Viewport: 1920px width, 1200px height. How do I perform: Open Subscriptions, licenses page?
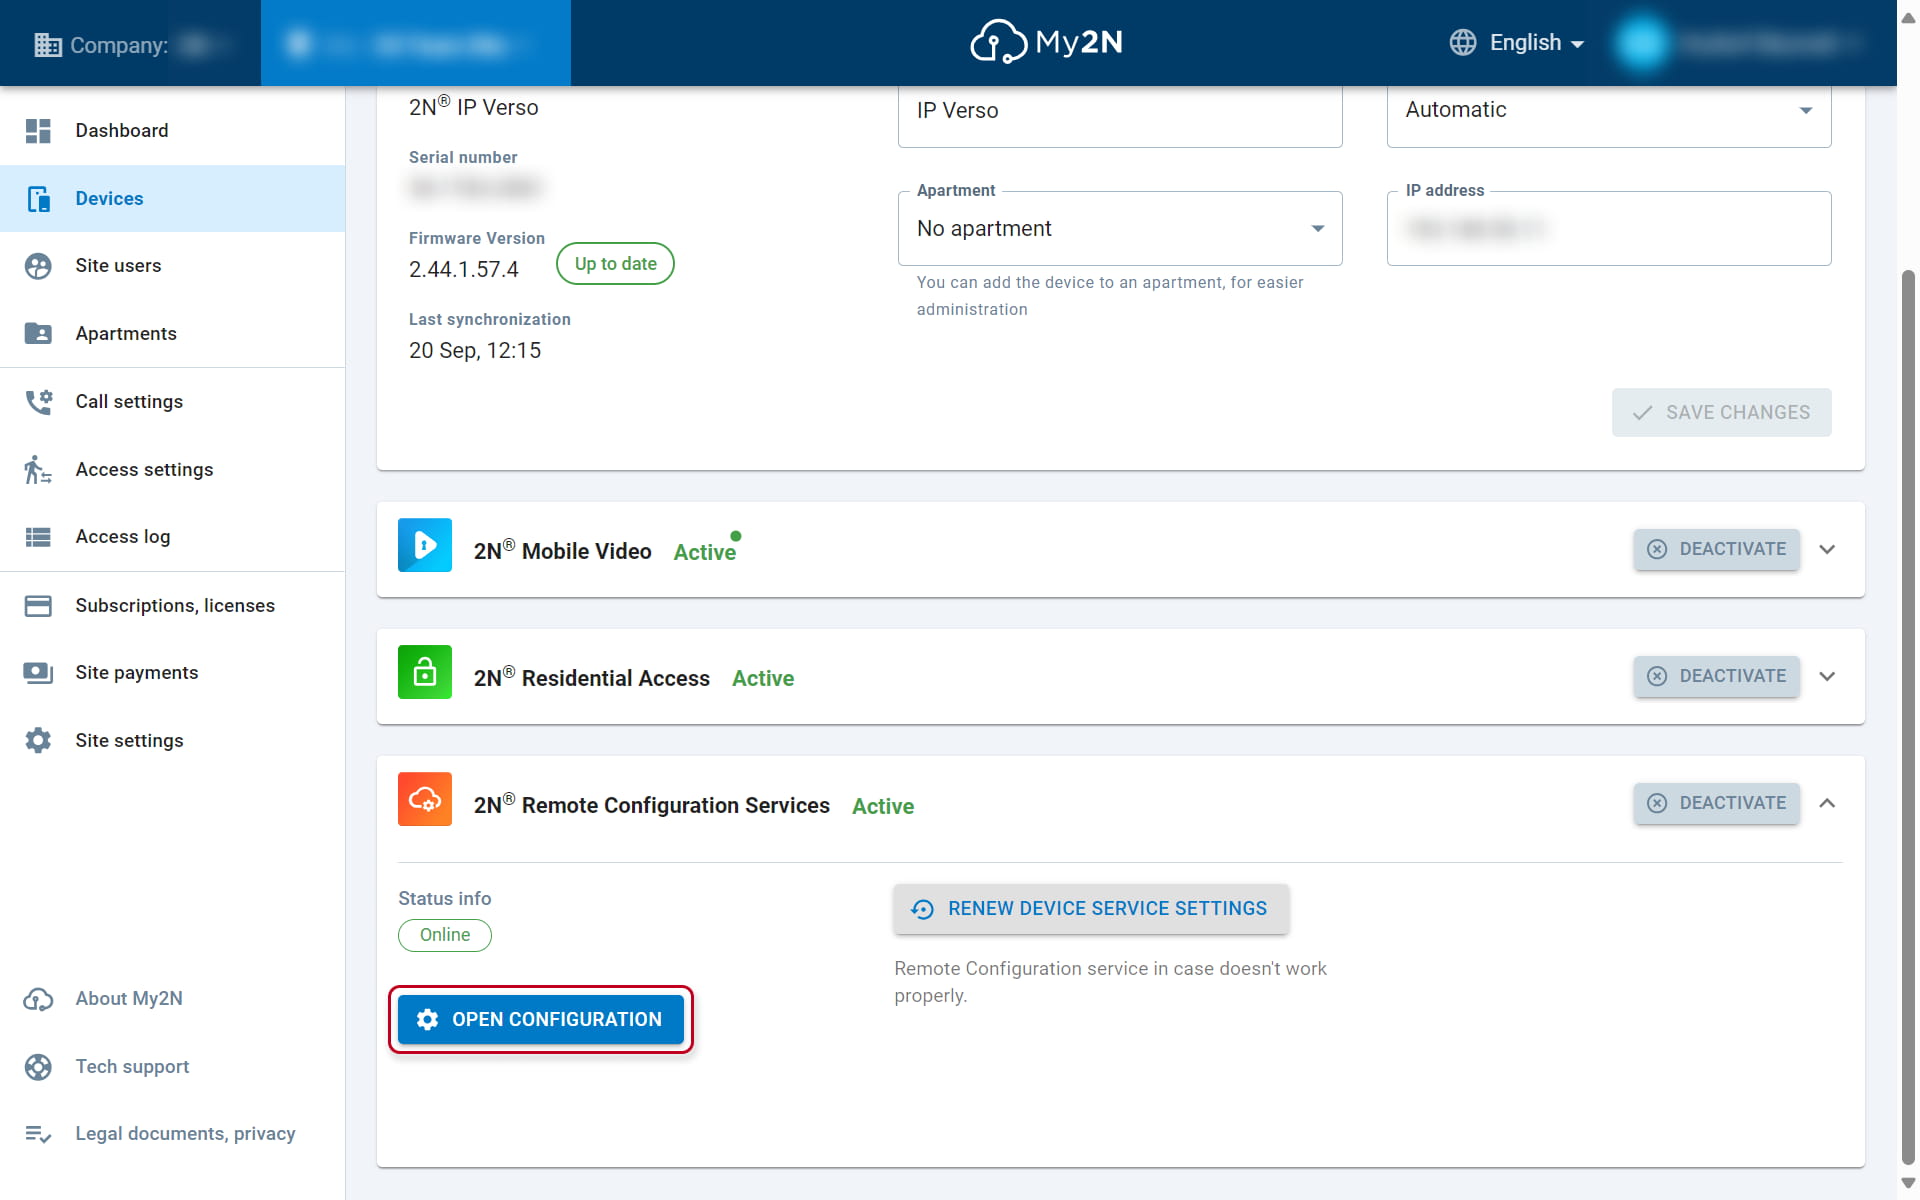pyautogui.click(x=172, y=606)
